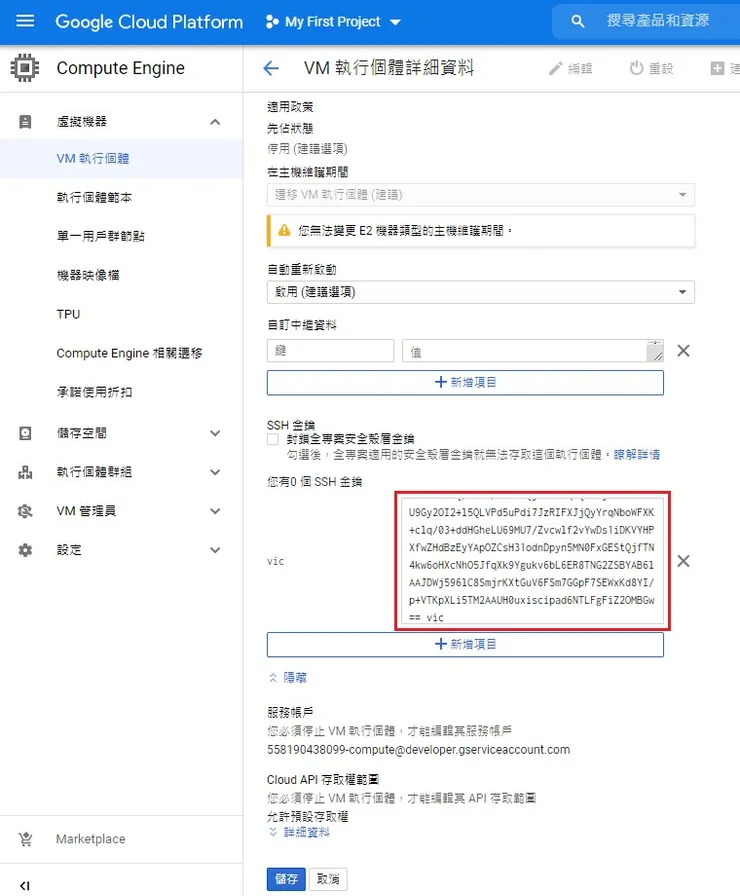Select VM 執行個體 in the sidebar
This screenshot has height=896, width=740.
pyautogui.click(x=121, y=158)
